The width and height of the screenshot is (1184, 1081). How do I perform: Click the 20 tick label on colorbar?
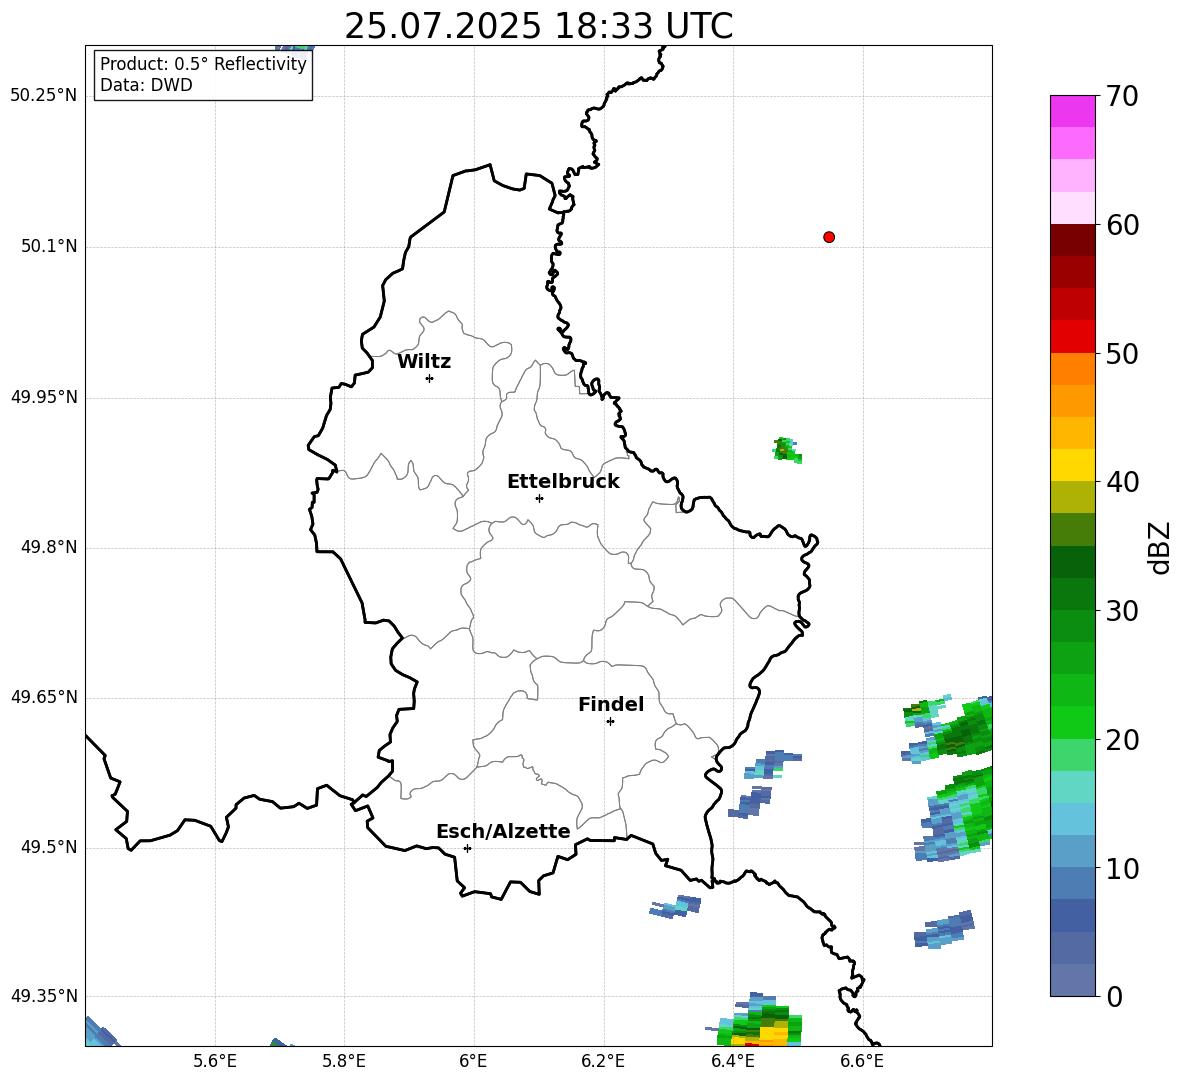click(1122, 740)
